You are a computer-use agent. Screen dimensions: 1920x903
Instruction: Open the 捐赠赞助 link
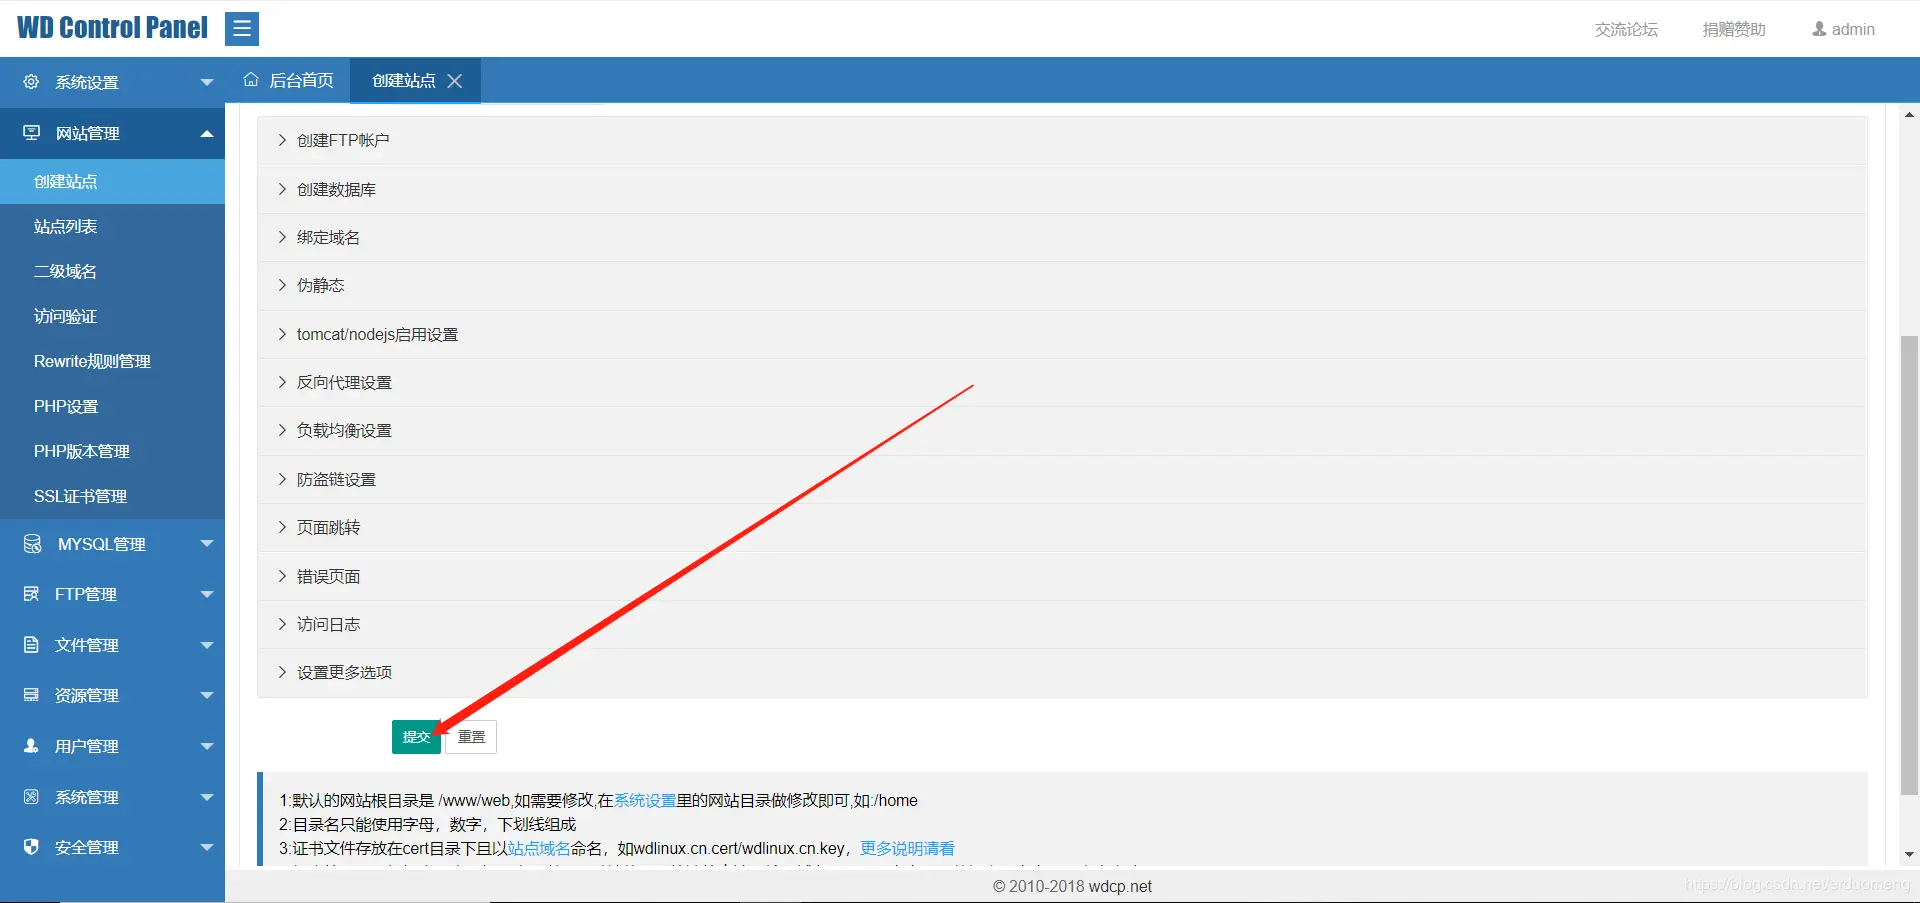(x=1734, y=29)
